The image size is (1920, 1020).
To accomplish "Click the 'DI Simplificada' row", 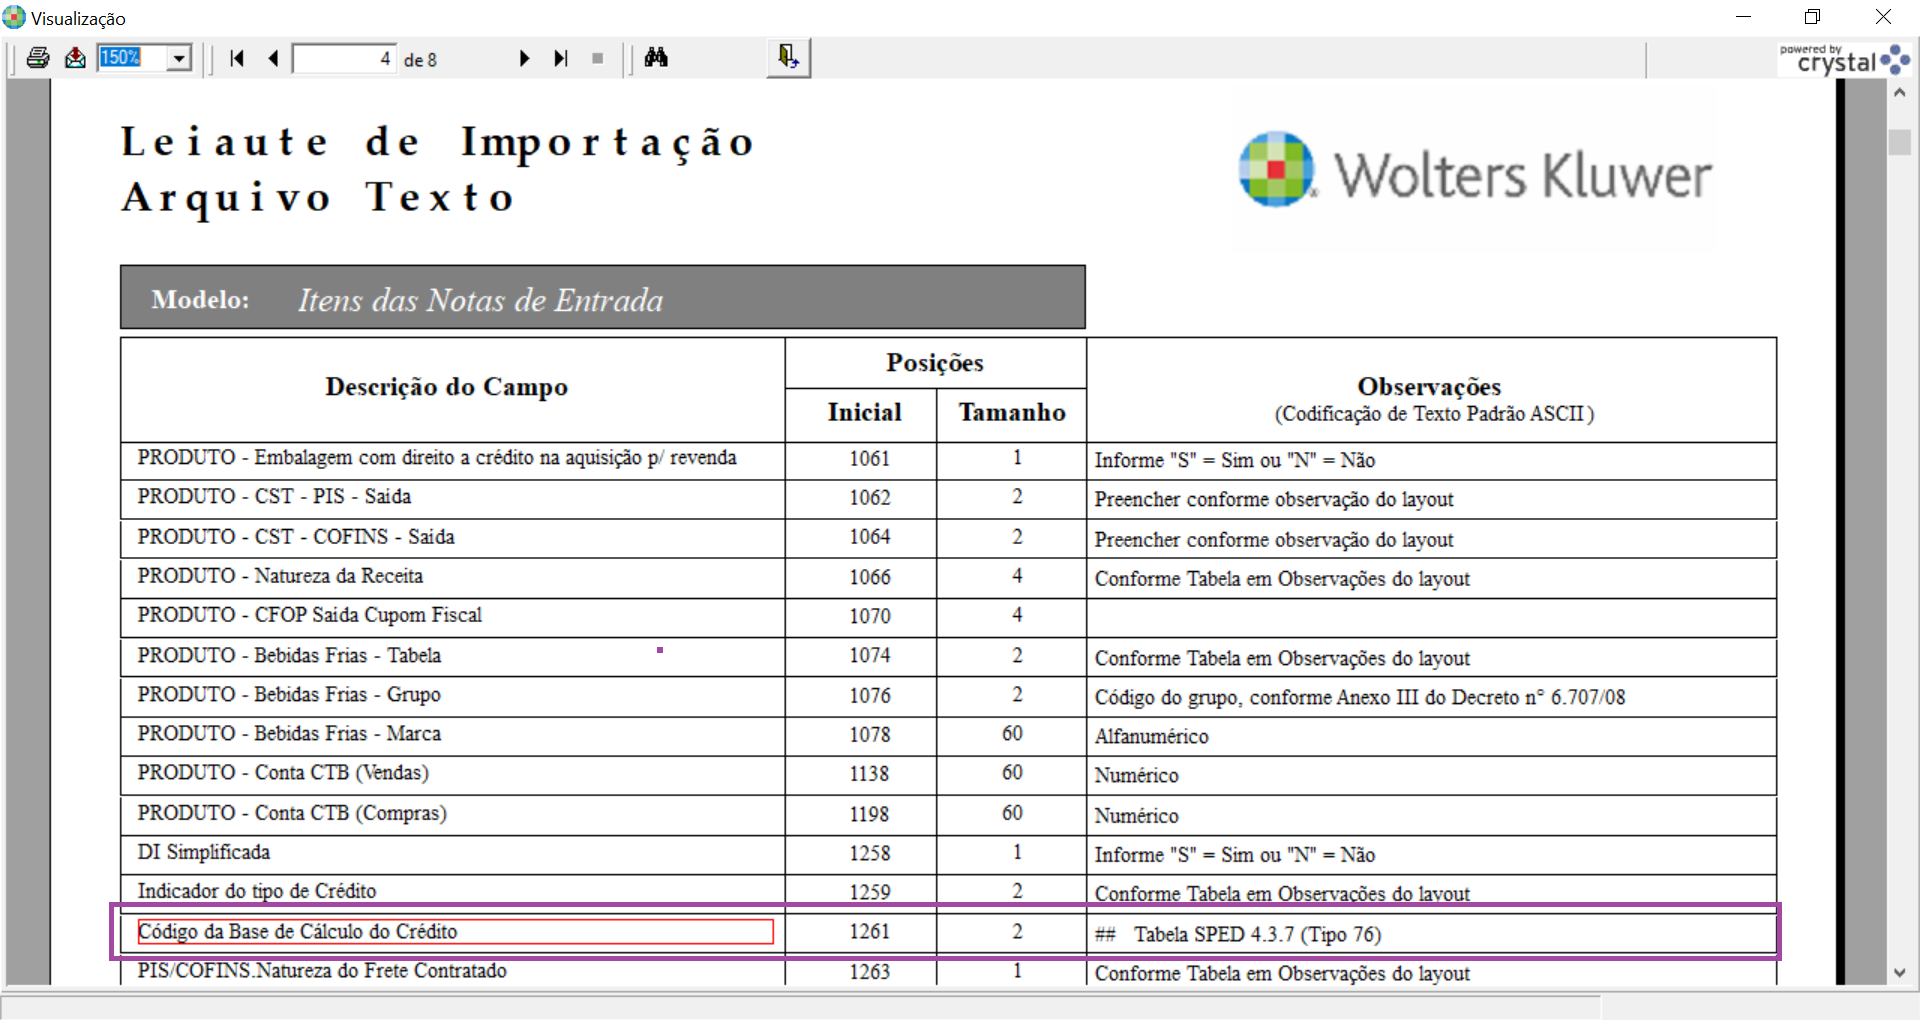I will tap(949, 853).
